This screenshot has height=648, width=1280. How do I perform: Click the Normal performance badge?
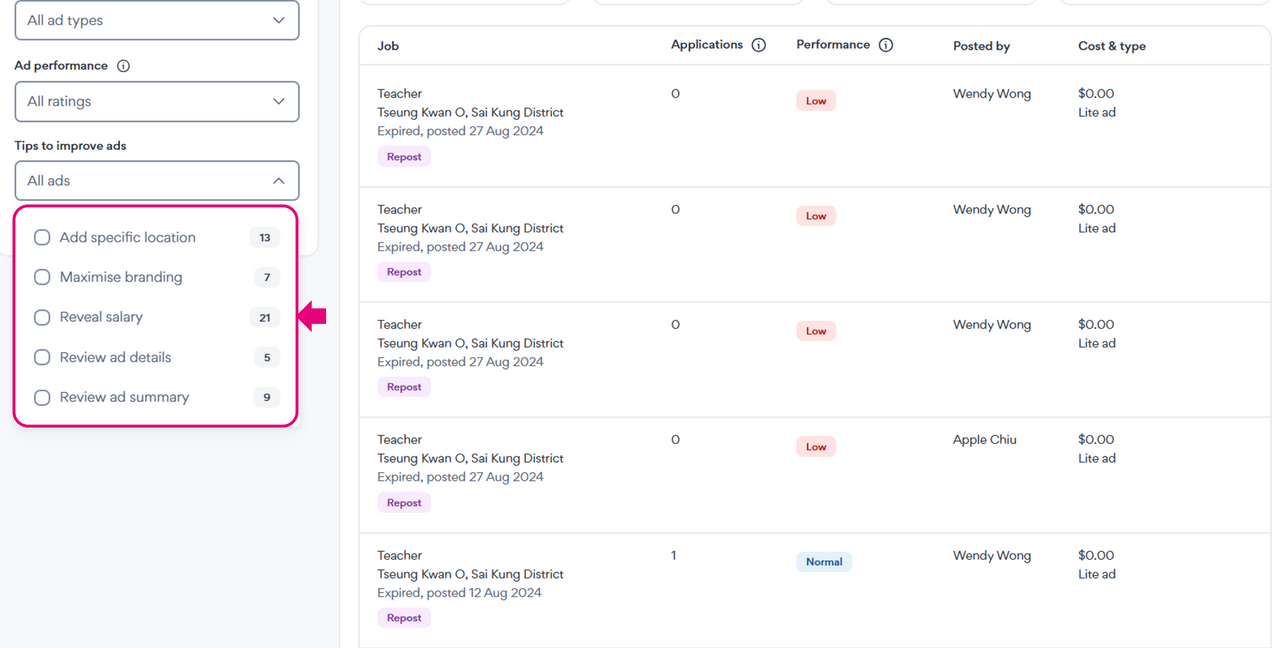click(823, 562)
